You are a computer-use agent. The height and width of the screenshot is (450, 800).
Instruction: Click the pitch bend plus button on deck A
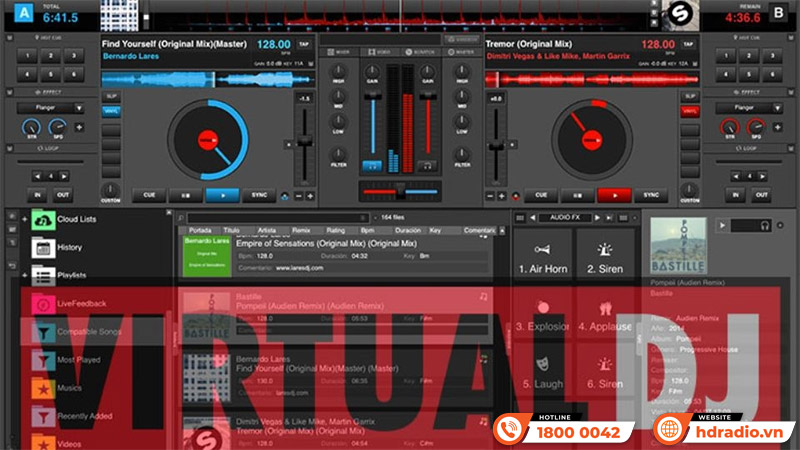pyautogui.click(x=310, y=196)
